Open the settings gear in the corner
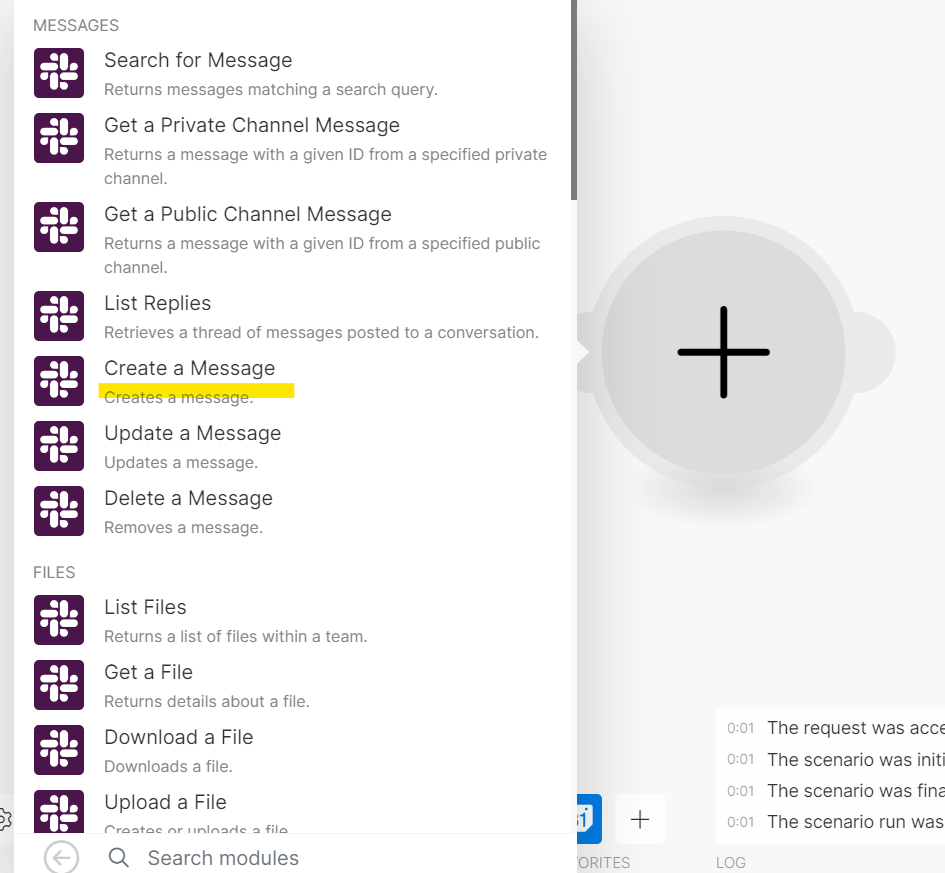Viewport: 945px width, 873px height. [x=5, y=818]
